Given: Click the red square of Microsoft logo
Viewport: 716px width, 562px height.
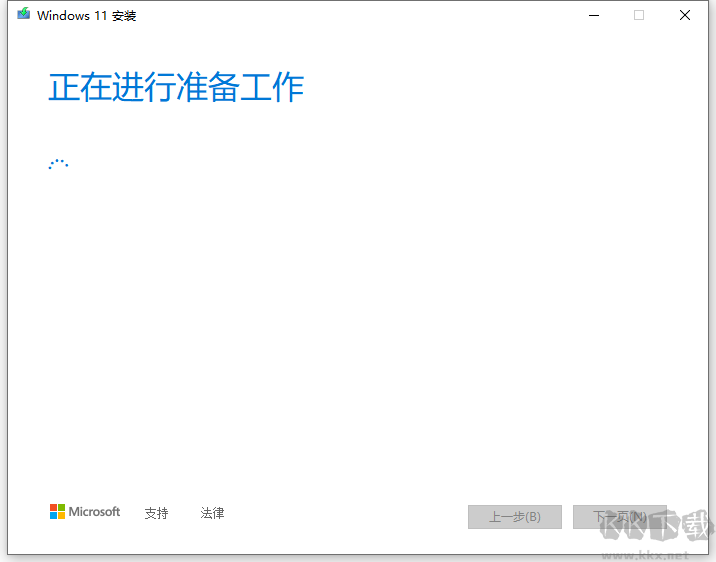Looking at the screenshot, I should [x=54, y=508].
